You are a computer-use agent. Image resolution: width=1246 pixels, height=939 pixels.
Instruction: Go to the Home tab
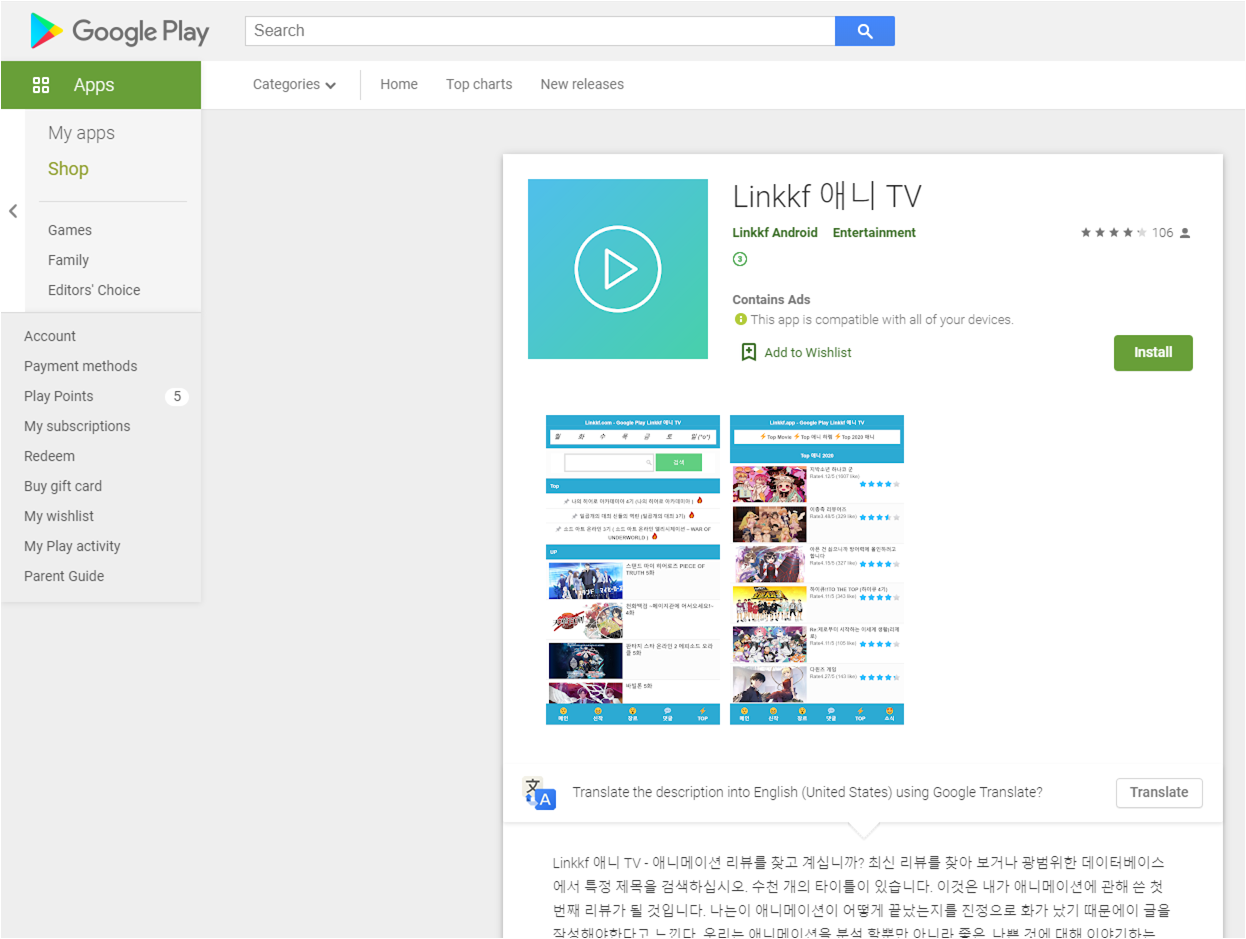(x=399, y=85)
